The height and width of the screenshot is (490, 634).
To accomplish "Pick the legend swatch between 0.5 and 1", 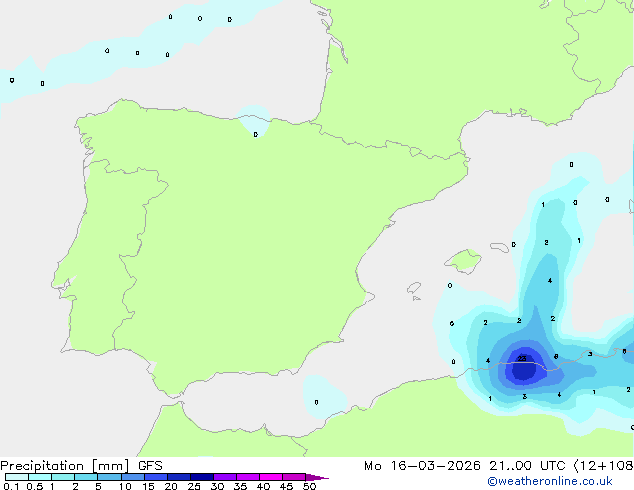I will point(40,477).
